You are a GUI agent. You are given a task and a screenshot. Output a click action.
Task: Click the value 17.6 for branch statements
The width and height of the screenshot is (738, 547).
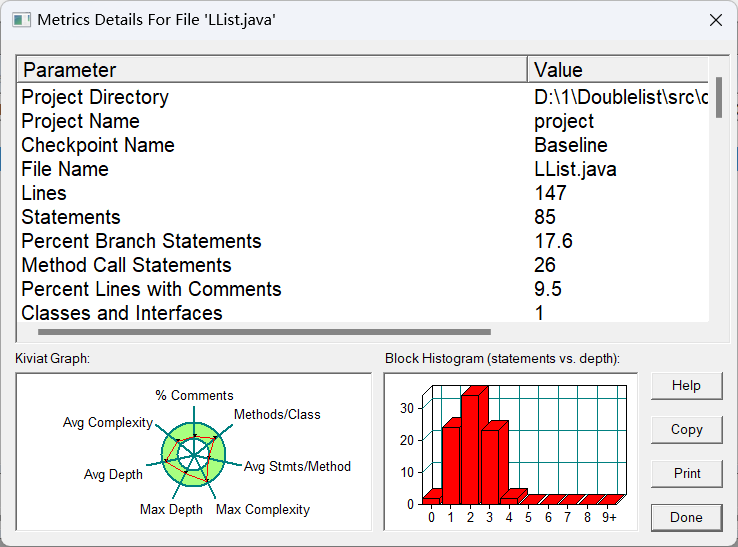[554, 241]
